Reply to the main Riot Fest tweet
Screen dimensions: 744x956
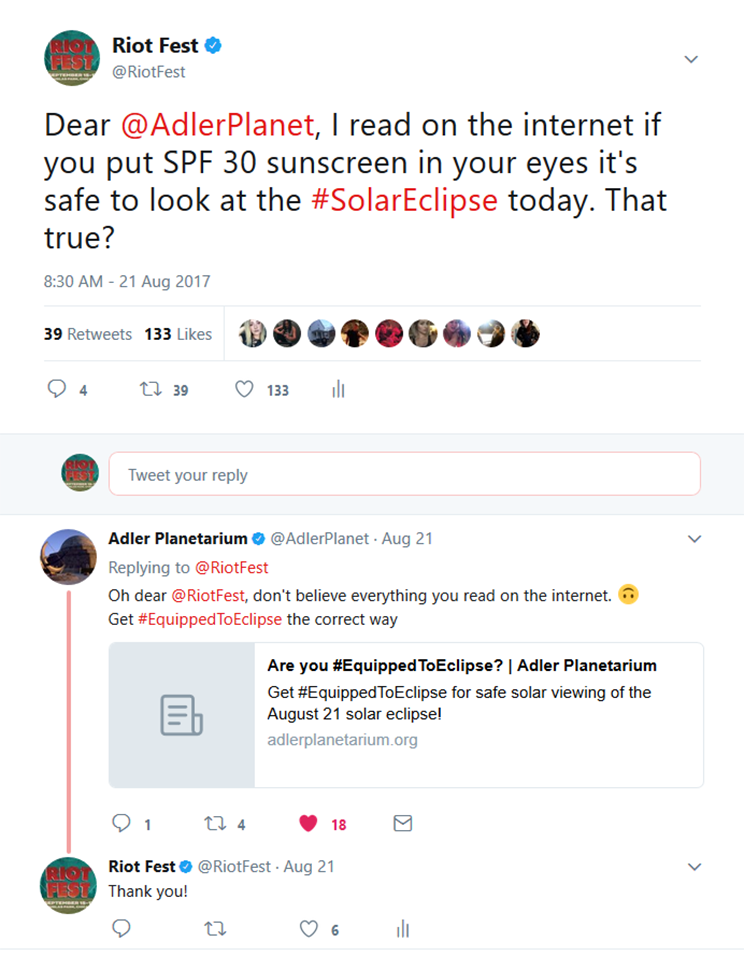[x=58, y=389]
